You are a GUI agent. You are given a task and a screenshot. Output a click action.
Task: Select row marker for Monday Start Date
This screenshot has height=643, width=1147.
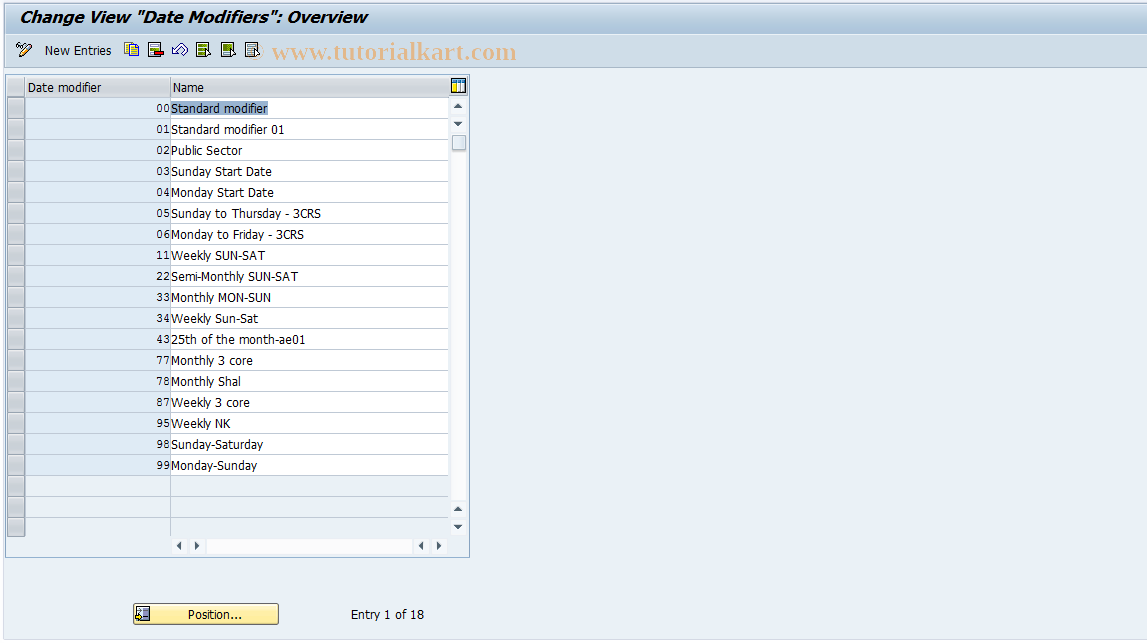(x=16, y=192)
